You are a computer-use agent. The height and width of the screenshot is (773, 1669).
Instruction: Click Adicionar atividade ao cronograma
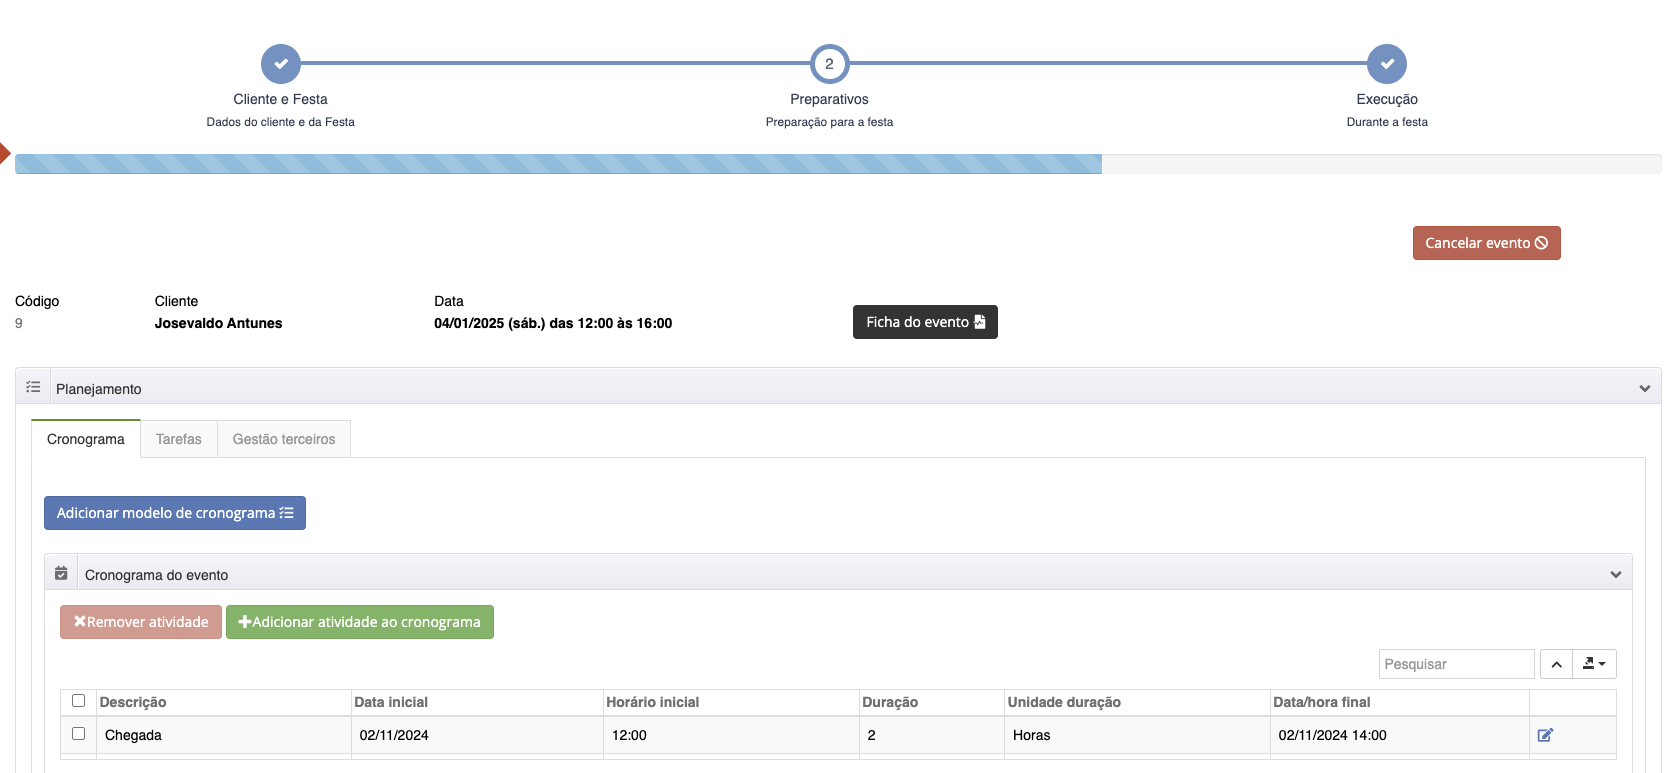tap(360, 622)
